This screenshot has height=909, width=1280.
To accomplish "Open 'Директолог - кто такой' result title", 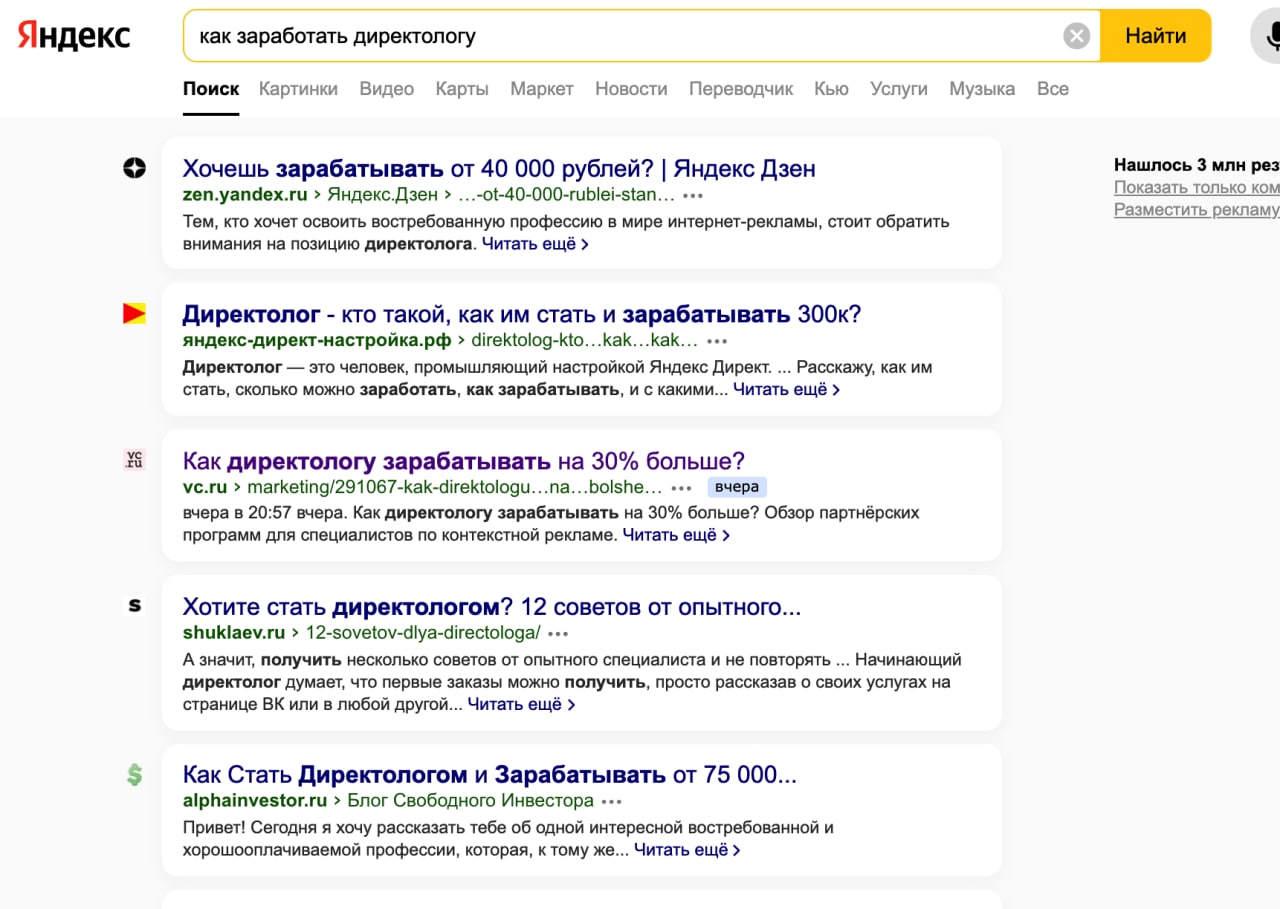I will tap(522, 315).
